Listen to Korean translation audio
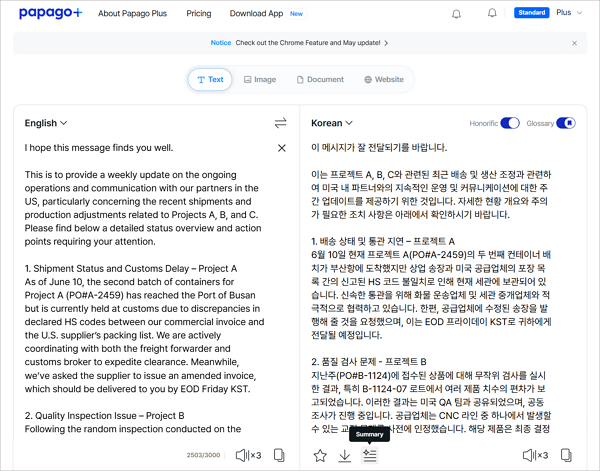The height and width of the screenshot is (471, 600). click(532, 455)
